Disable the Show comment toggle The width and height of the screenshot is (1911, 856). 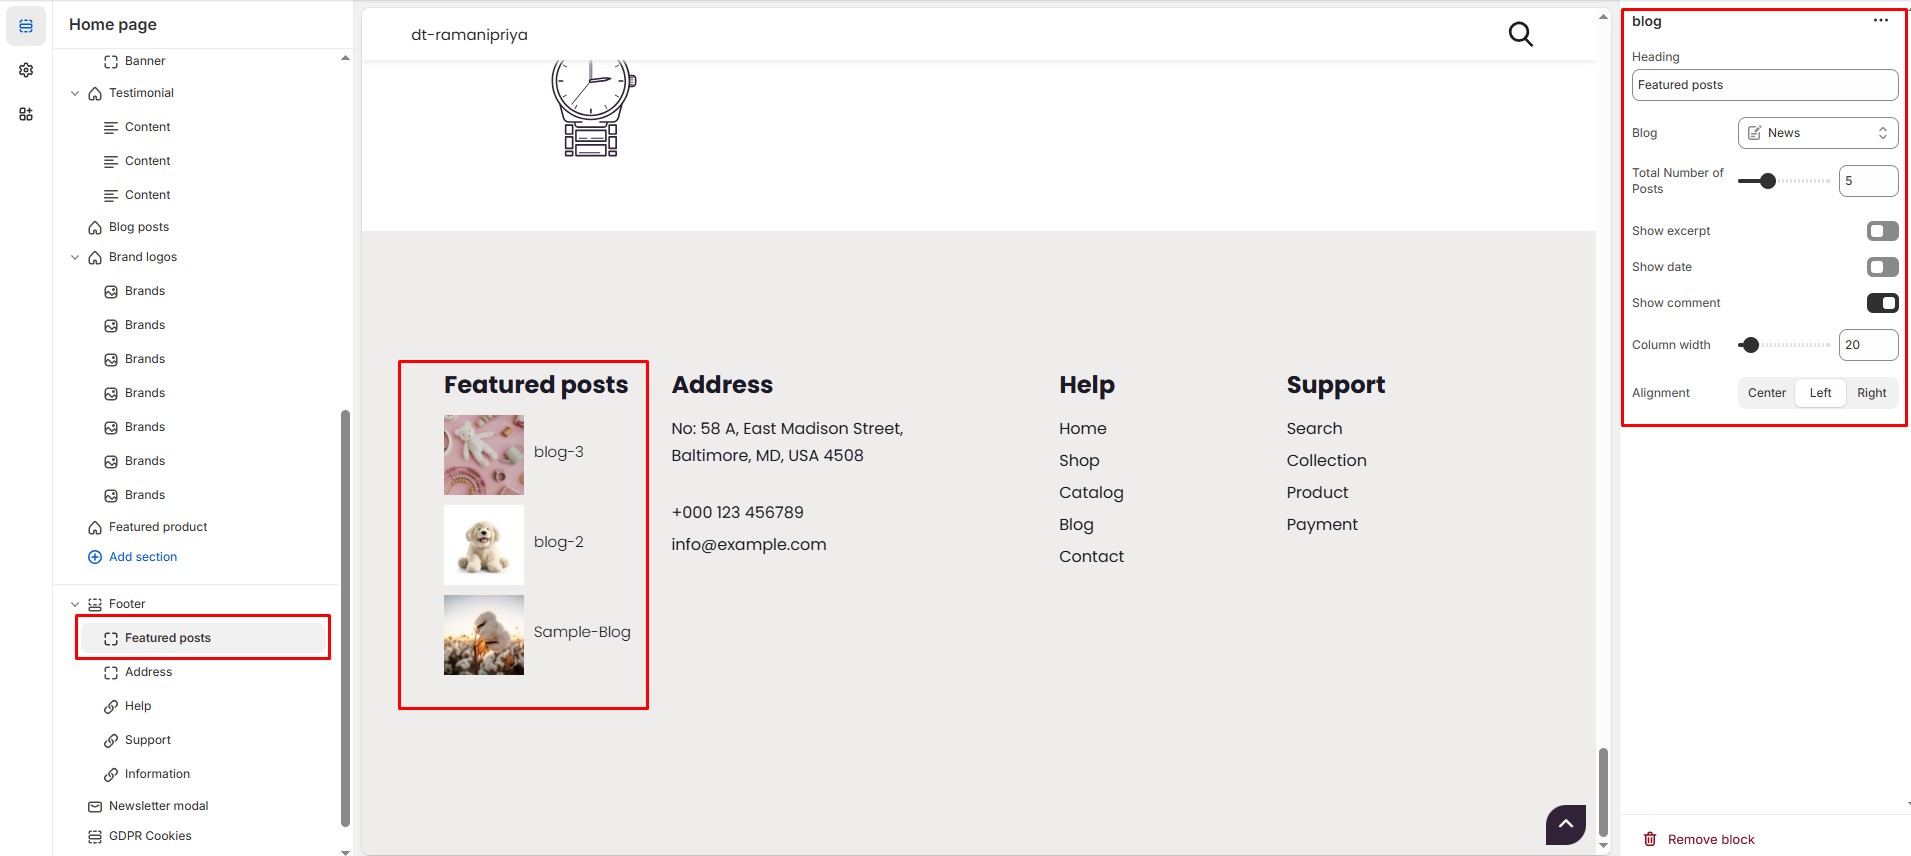pyautogui.click(x=1881, y=303)
